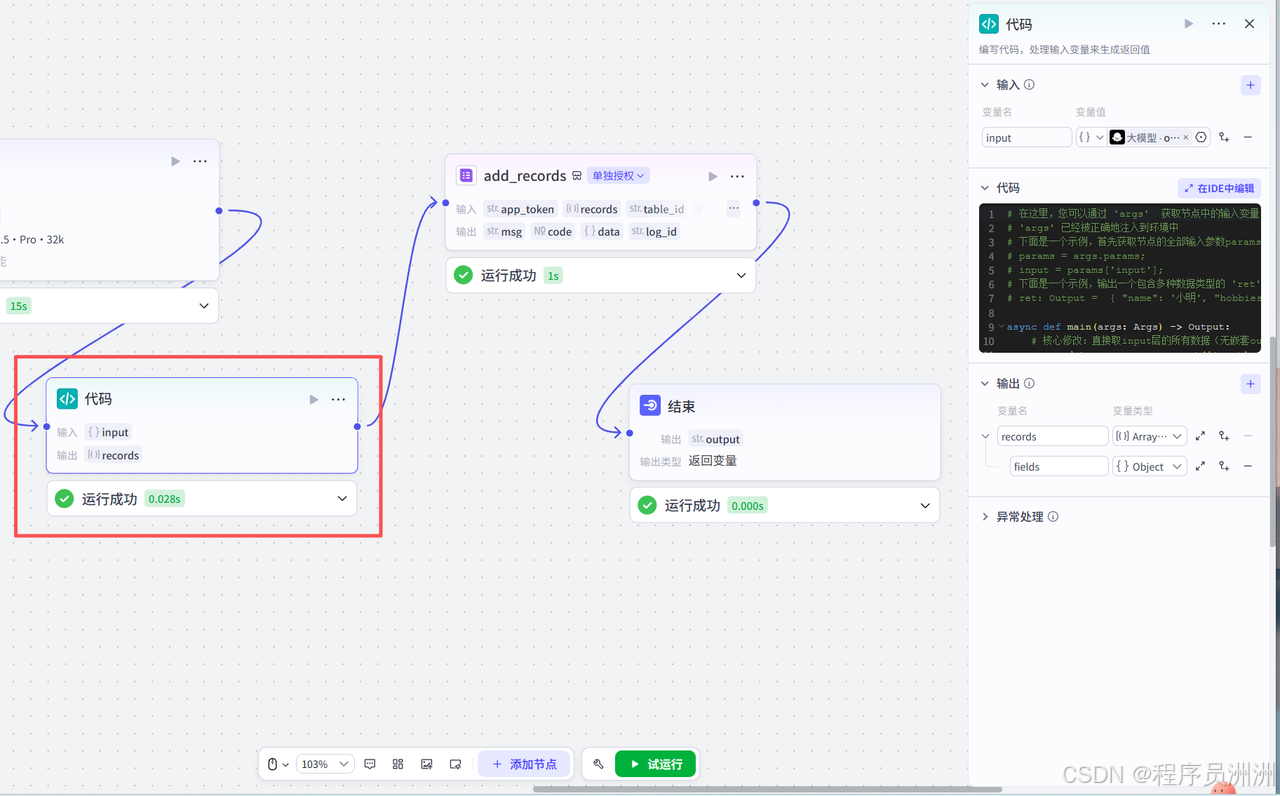Run the add_records node alone
This screenshot has height=796, width=1280.
713,176
